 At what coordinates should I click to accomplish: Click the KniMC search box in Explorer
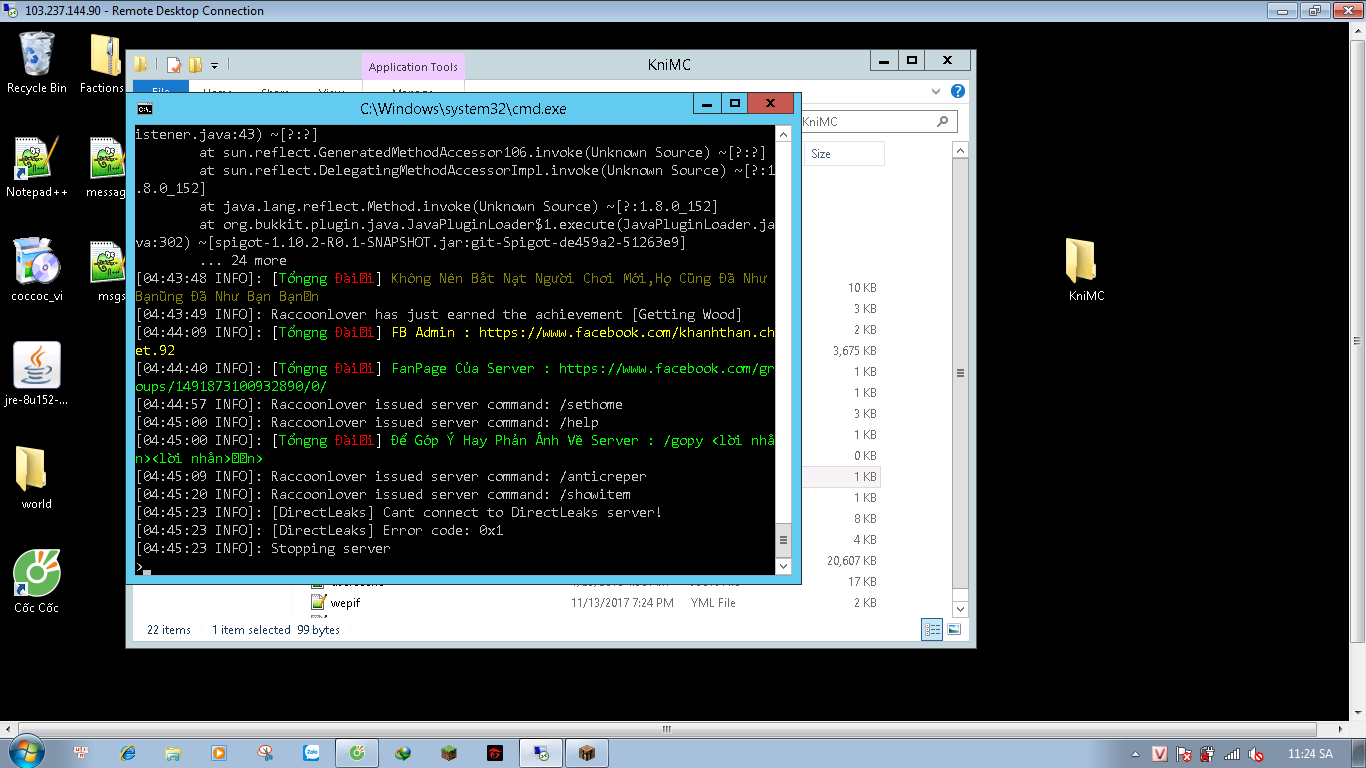(870, 122)
